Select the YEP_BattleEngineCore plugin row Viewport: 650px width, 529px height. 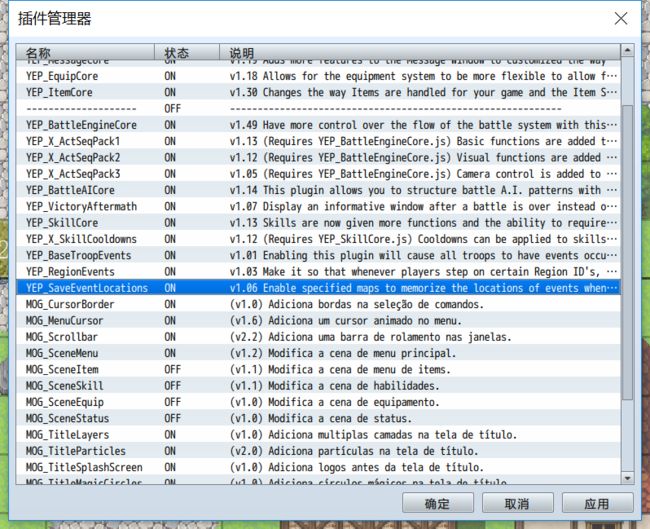pyautogui.click(x=318, y=125)
